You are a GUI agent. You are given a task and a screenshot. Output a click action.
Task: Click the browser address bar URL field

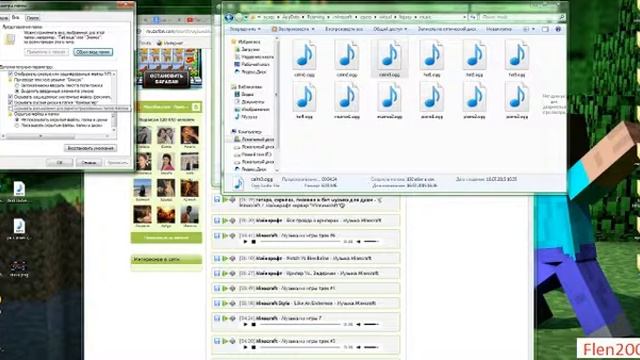click(178, 31)
